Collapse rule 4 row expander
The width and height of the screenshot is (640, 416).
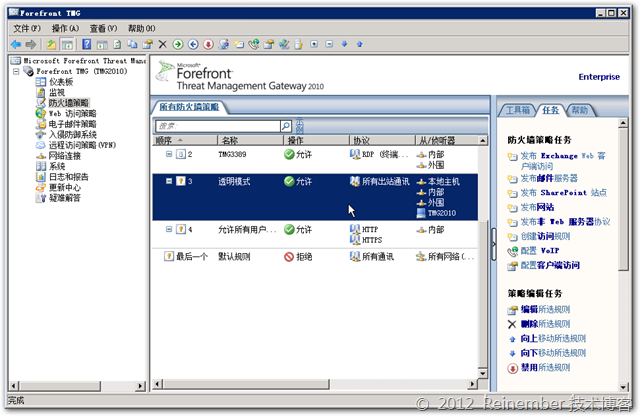click(x=169, y=229)
